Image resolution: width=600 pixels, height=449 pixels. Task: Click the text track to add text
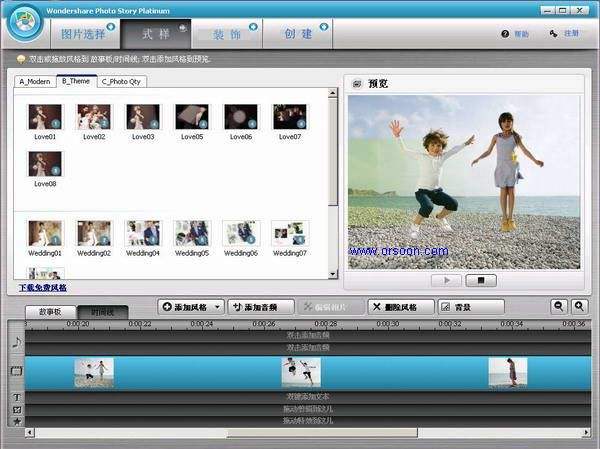pos(308,397)
